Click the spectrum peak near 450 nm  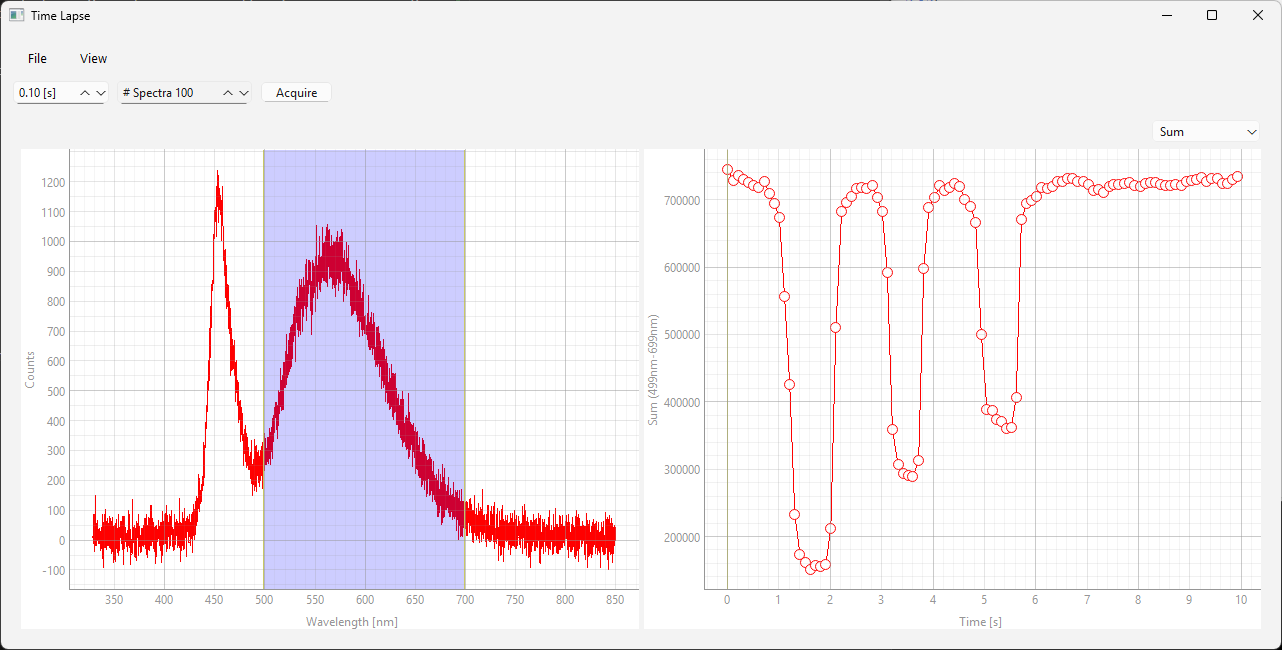coord(217,180)
